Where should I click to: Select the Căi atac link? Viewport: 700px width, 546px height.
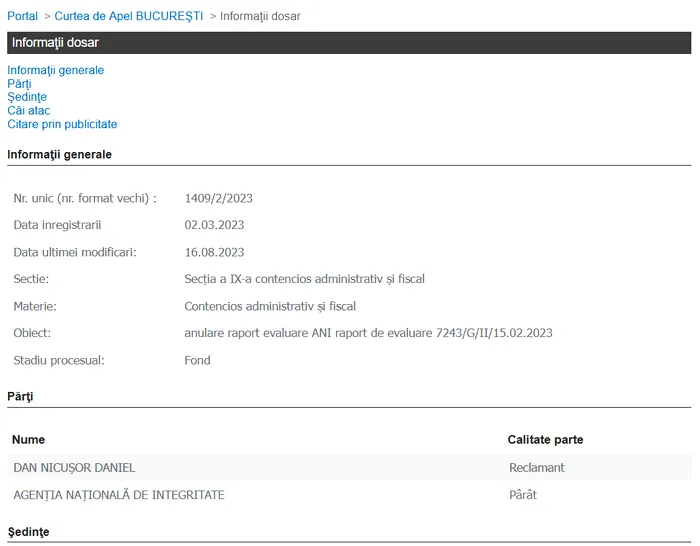pos(28,111)
